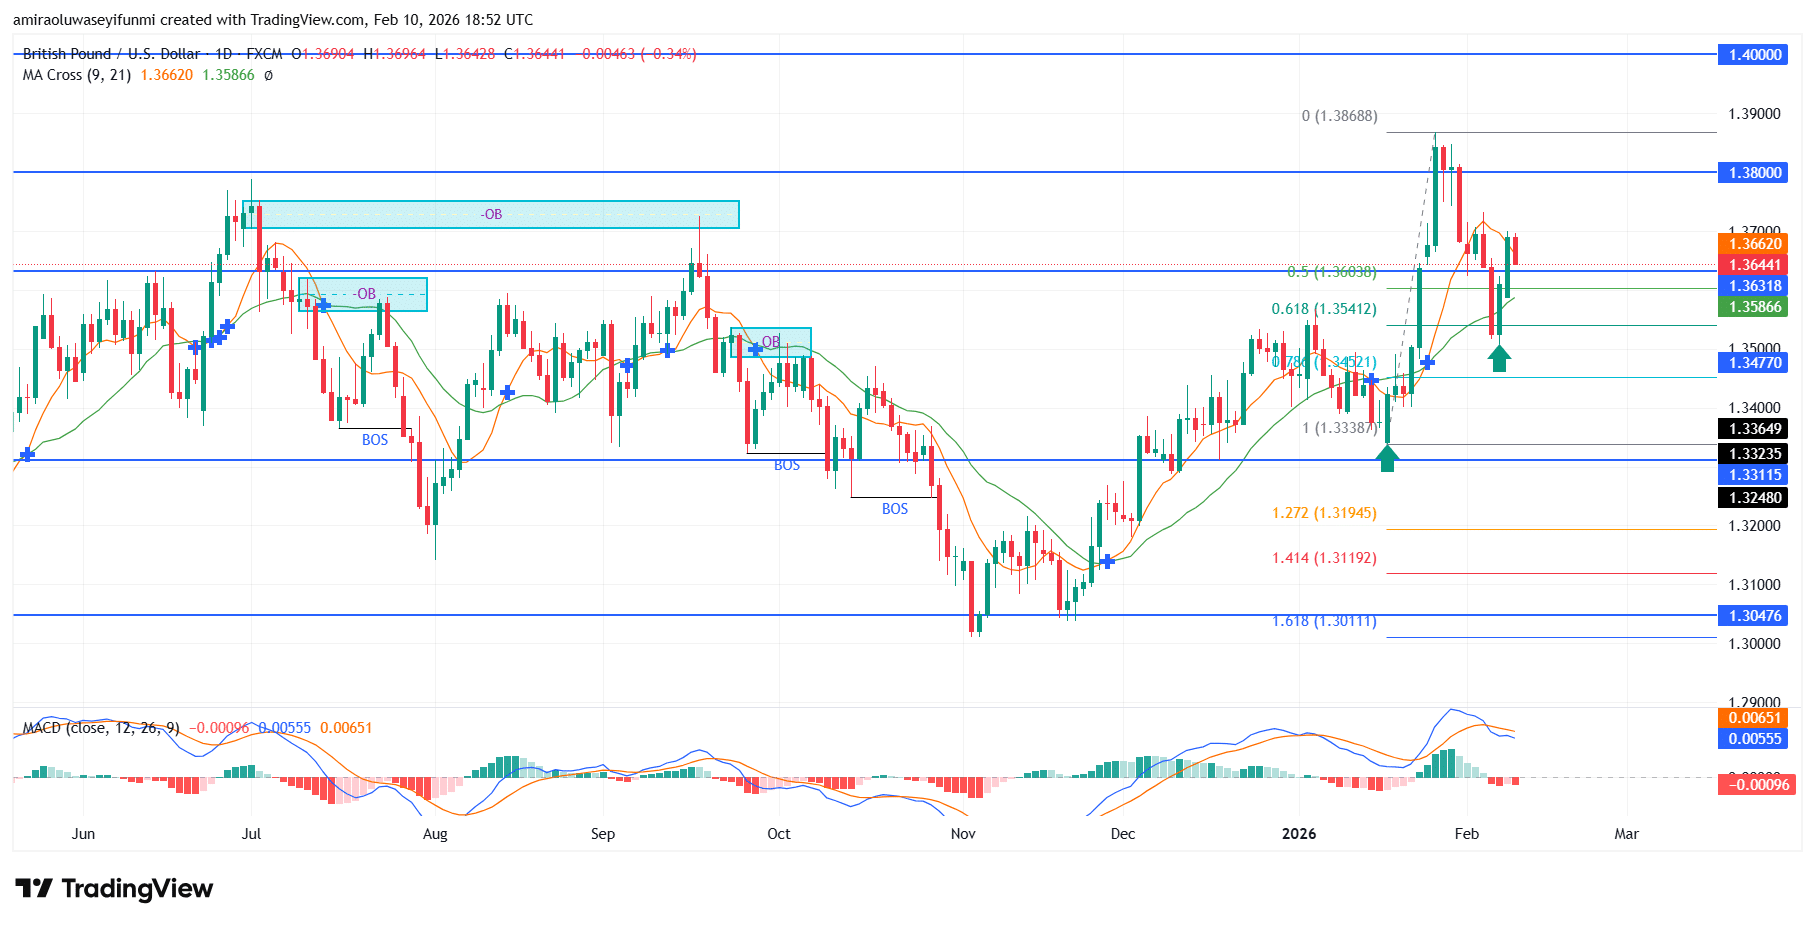Screen dimensions: 1815x926
Task: Select the 2026 label on the time axis
Action: coord(1298,833)
